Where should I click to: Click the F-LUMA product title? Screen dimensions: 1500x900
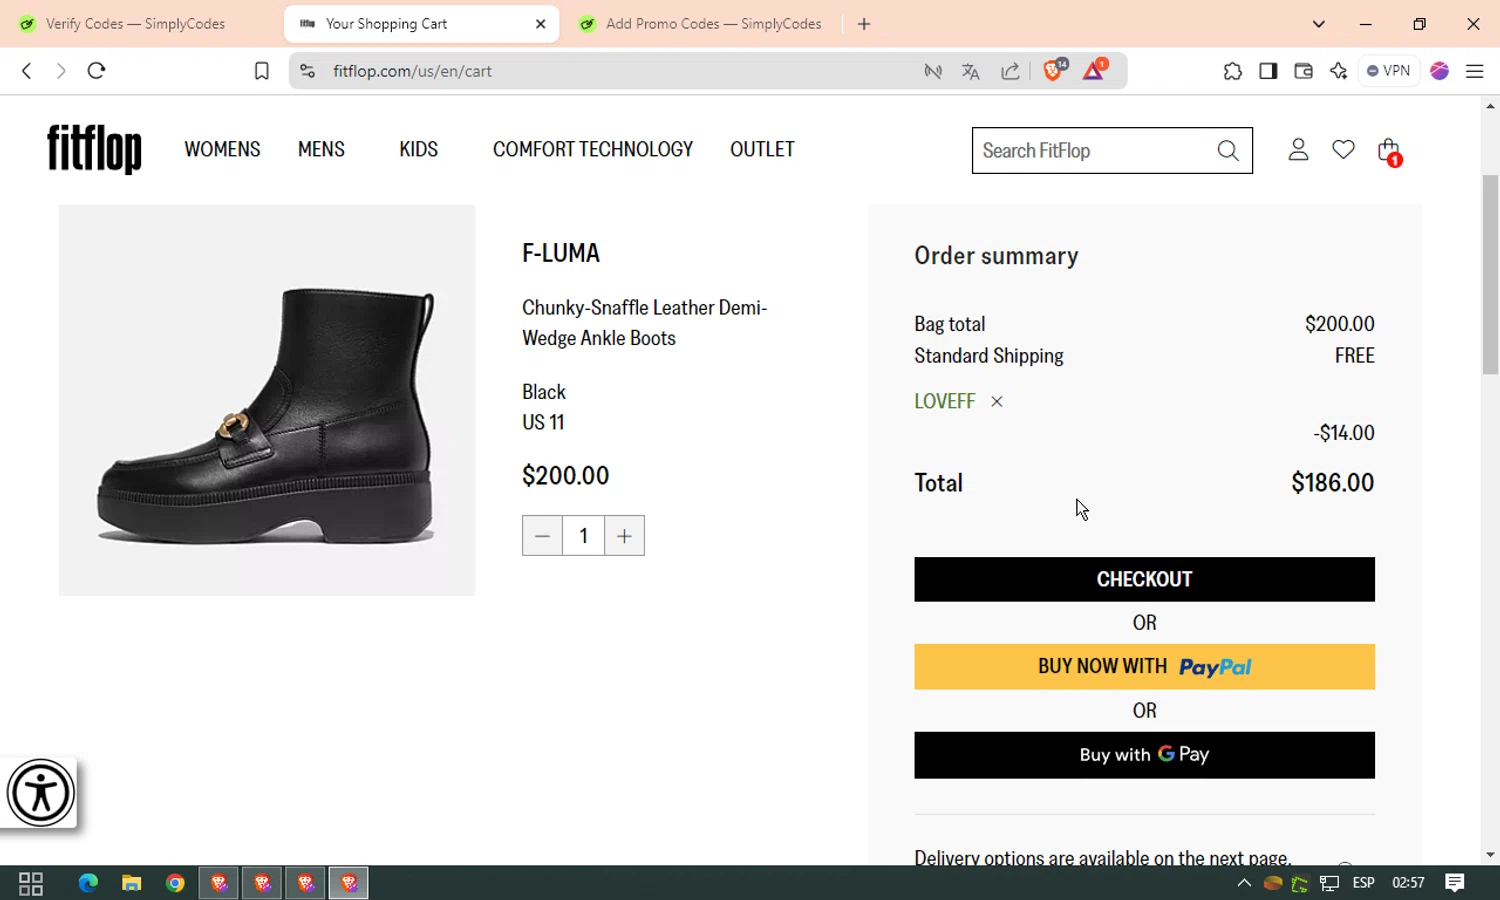pos(561,253)
